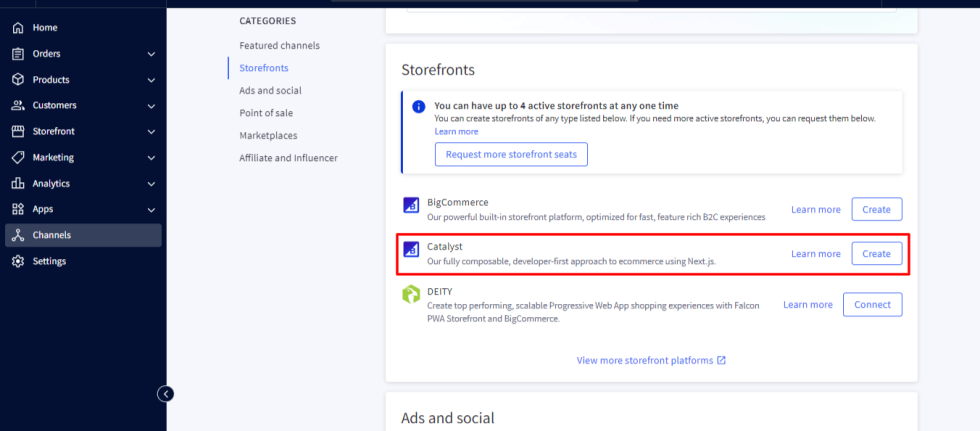
Task: Expand the Customers menu chevron
Action: 151,106
